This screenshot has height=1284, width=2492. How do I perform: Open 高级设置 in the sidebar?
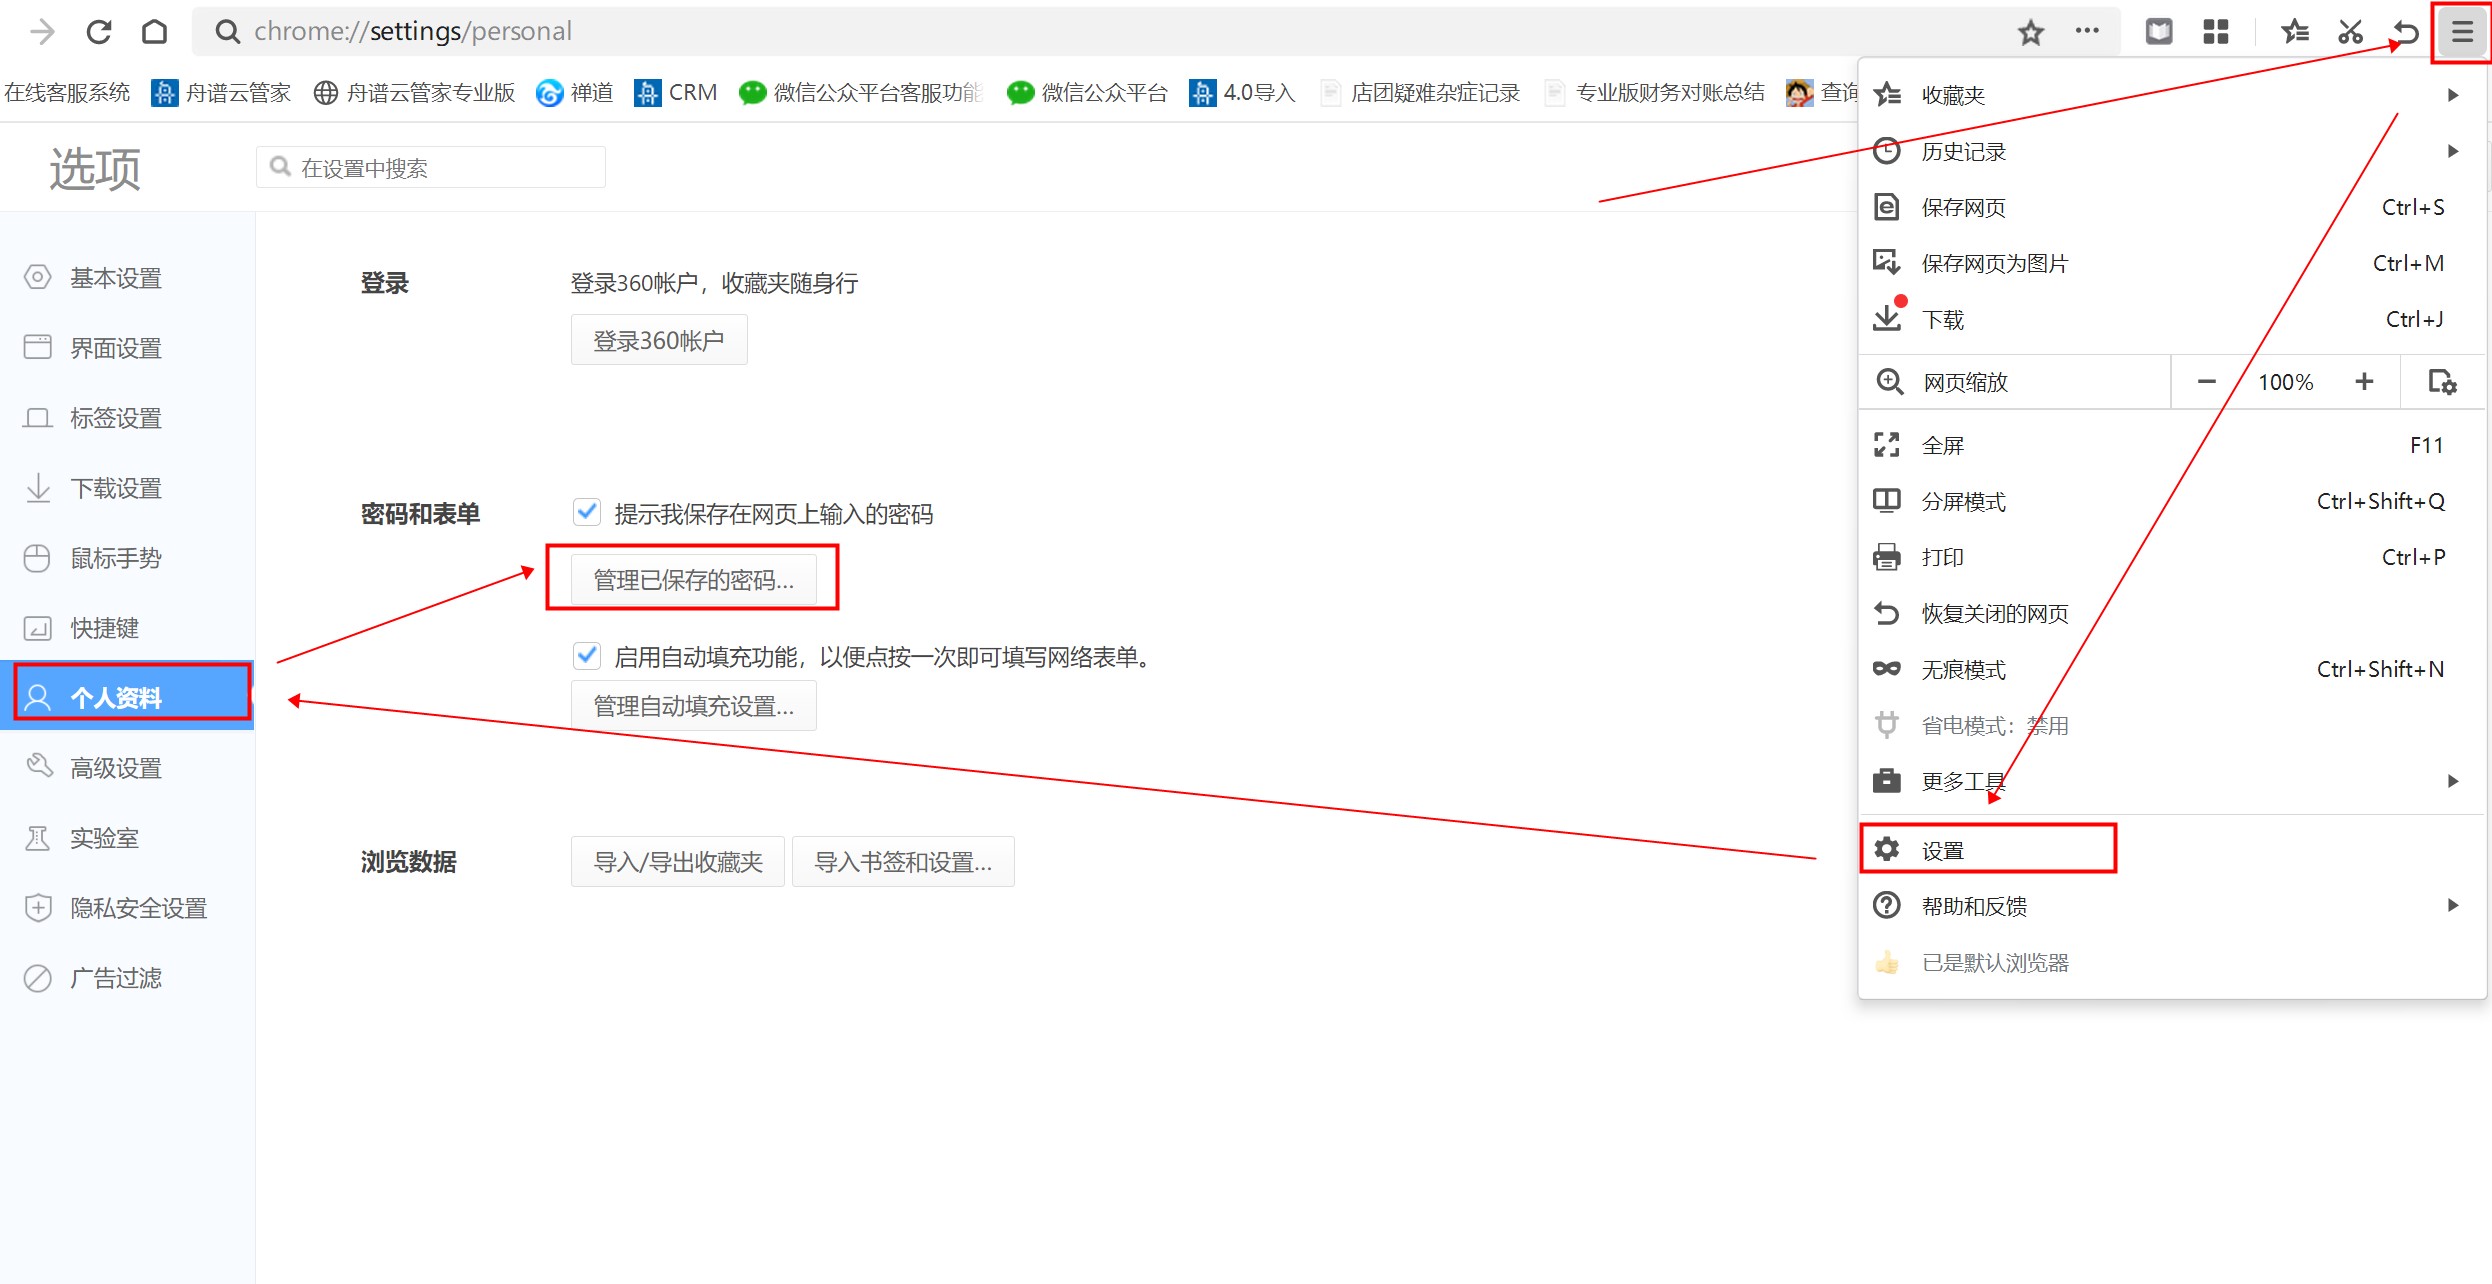click(116, 768)
